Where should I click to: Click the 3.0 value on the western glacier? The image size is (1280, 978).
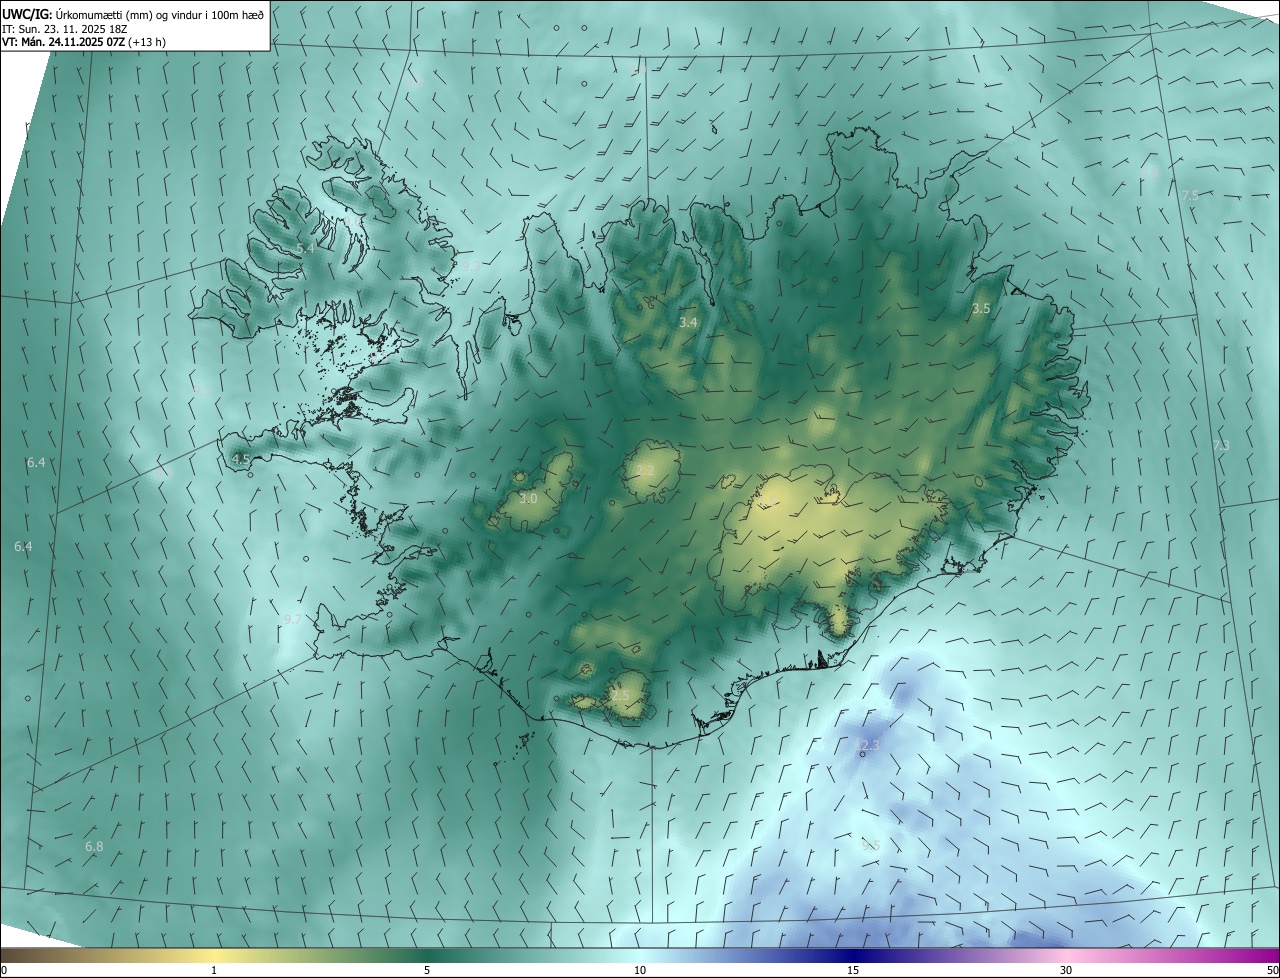tap(529, 498)
